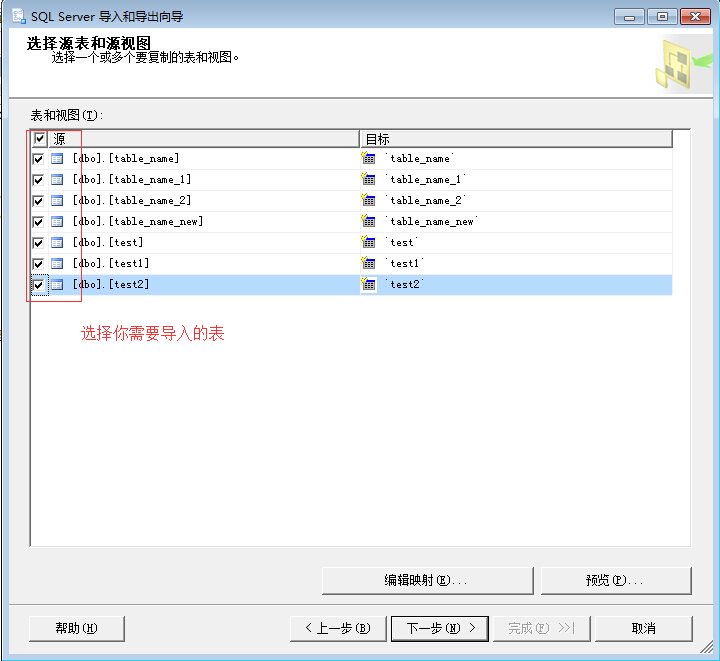Click the destination icon beside `table_name_1`
The height and width of the screenshot is (661, 720).
368,179
